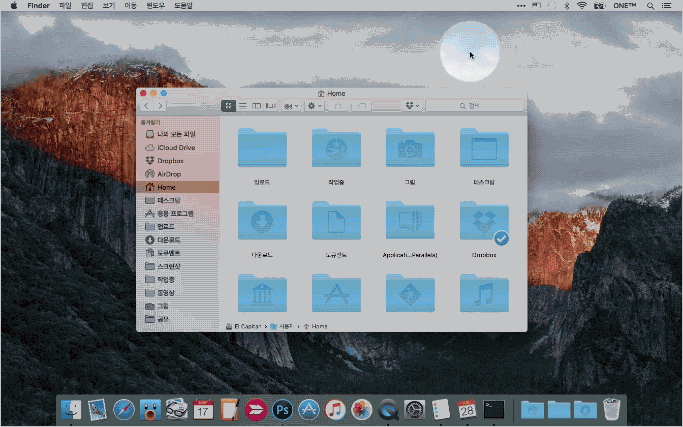Screen dimensions: 683x427
Task: Open the item arrangement dropdown in toolbar
Action: [291, 106]
